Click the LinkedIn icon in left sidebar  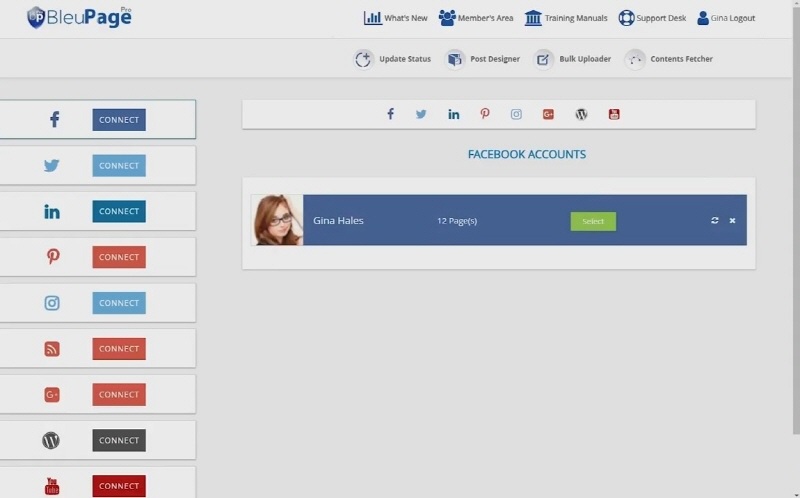pos(52,211)
